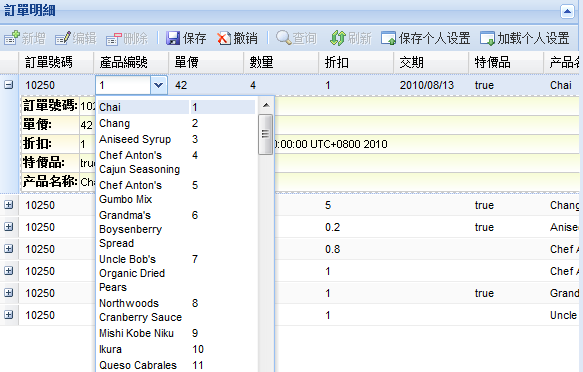The image size is (583, 372).
Task: Click the 保存 save button label
Action: [x=194, y=38]
